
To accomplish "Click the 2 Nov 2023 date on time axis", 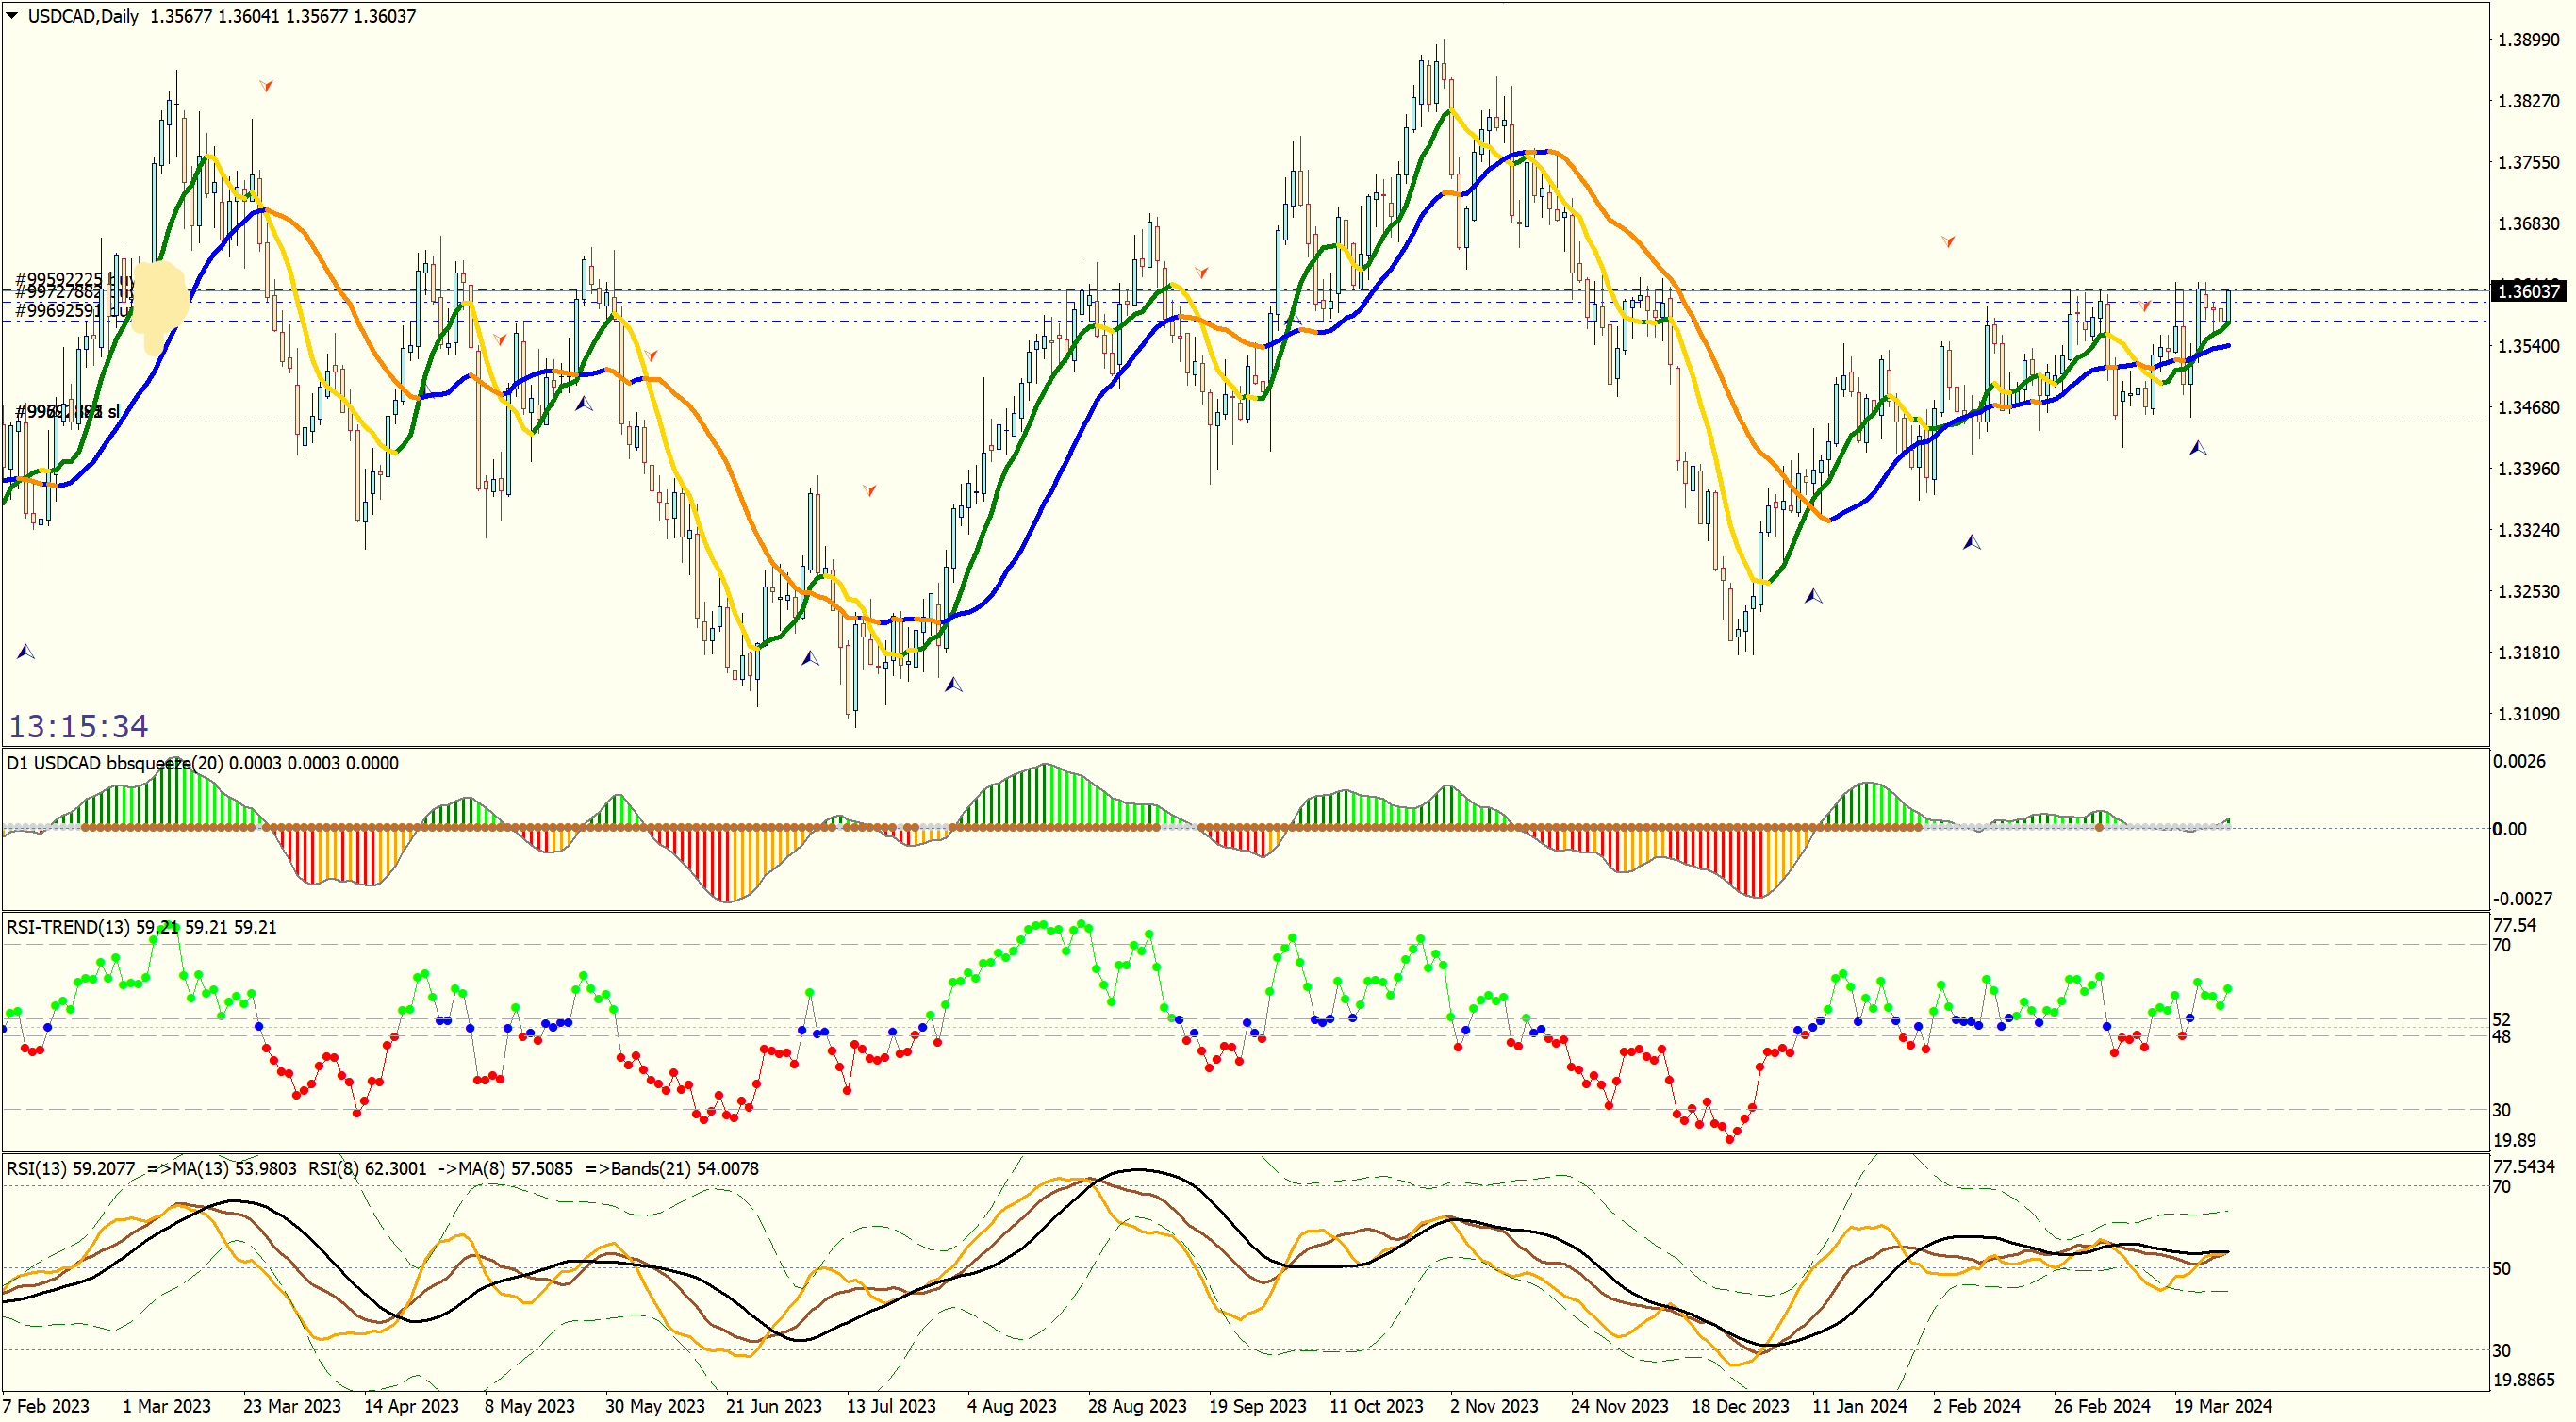I will tap(1494, 1406).
